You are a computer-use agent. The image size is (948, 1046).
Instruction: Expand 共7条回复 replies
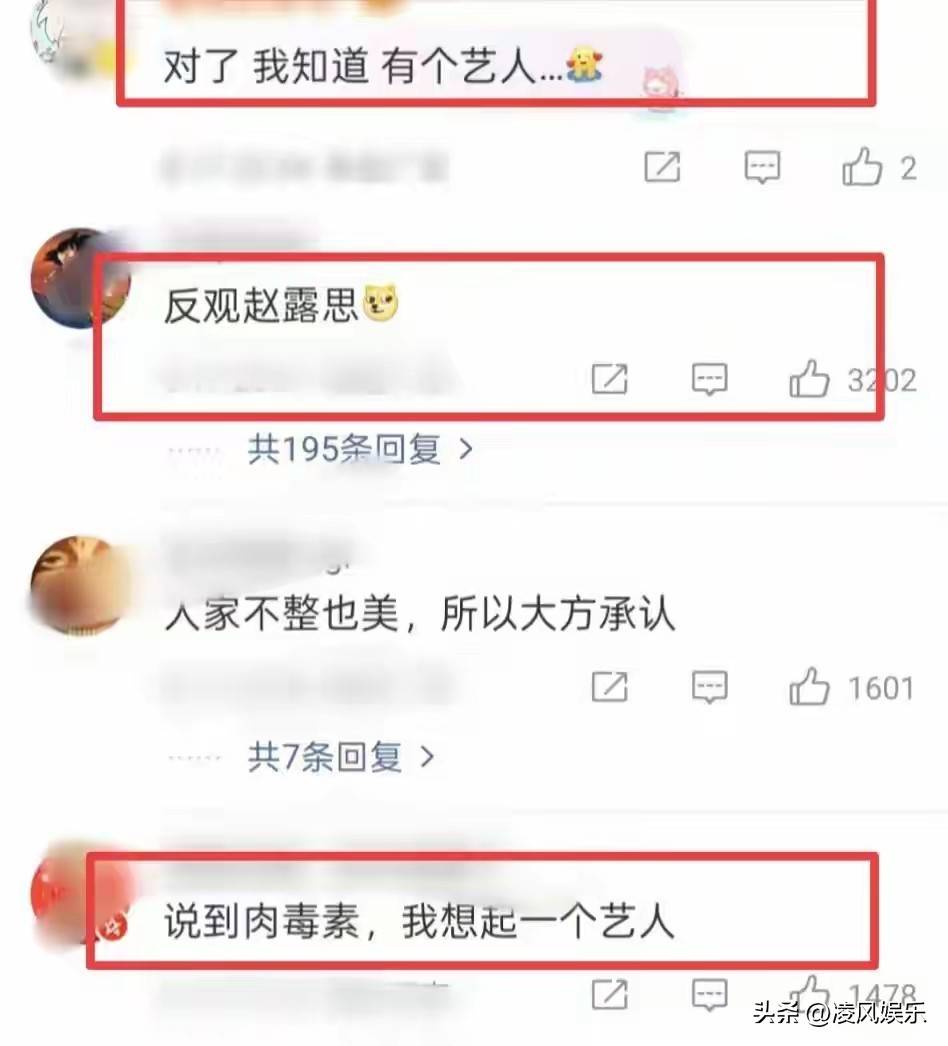(x=341, y=756)
